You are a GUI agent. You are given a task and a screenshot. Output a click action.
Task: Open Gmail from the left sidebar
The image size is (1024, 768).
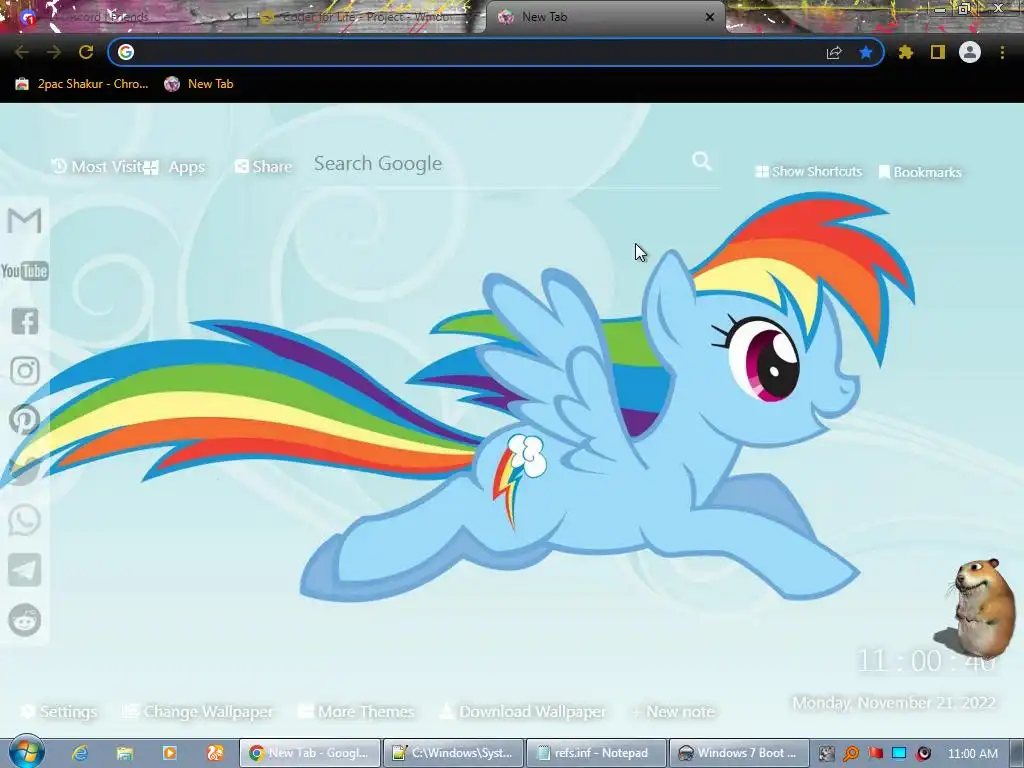[24, 221]
